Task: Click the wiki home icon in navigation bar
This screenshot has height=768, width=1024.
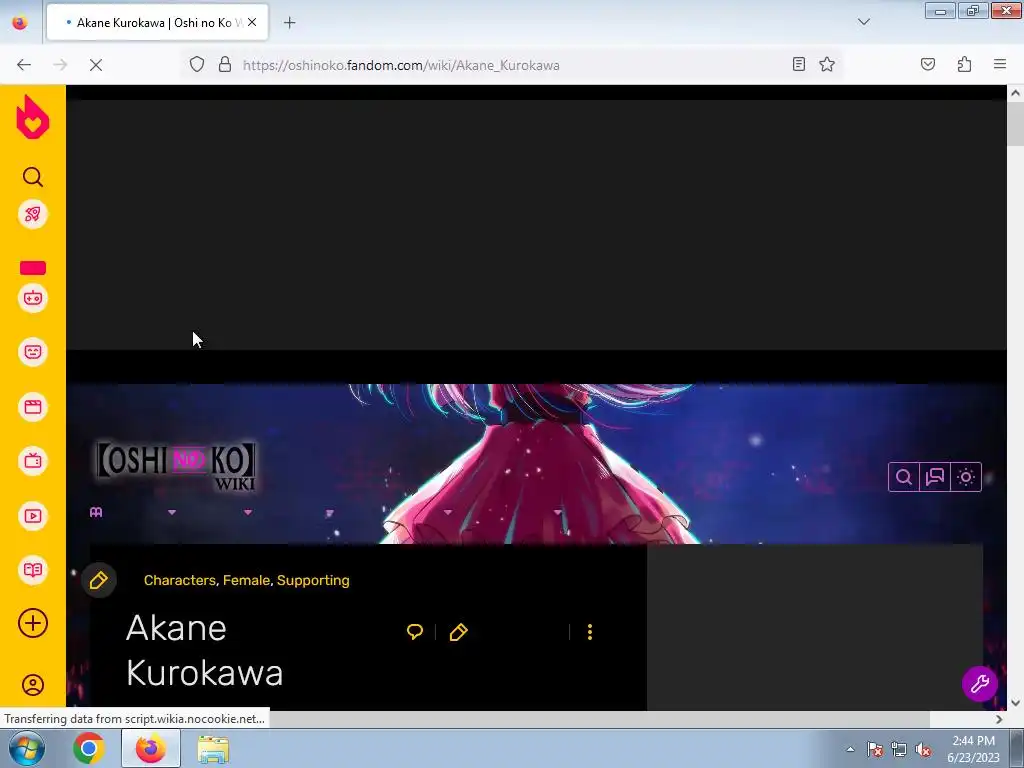Action: (96, 512)
